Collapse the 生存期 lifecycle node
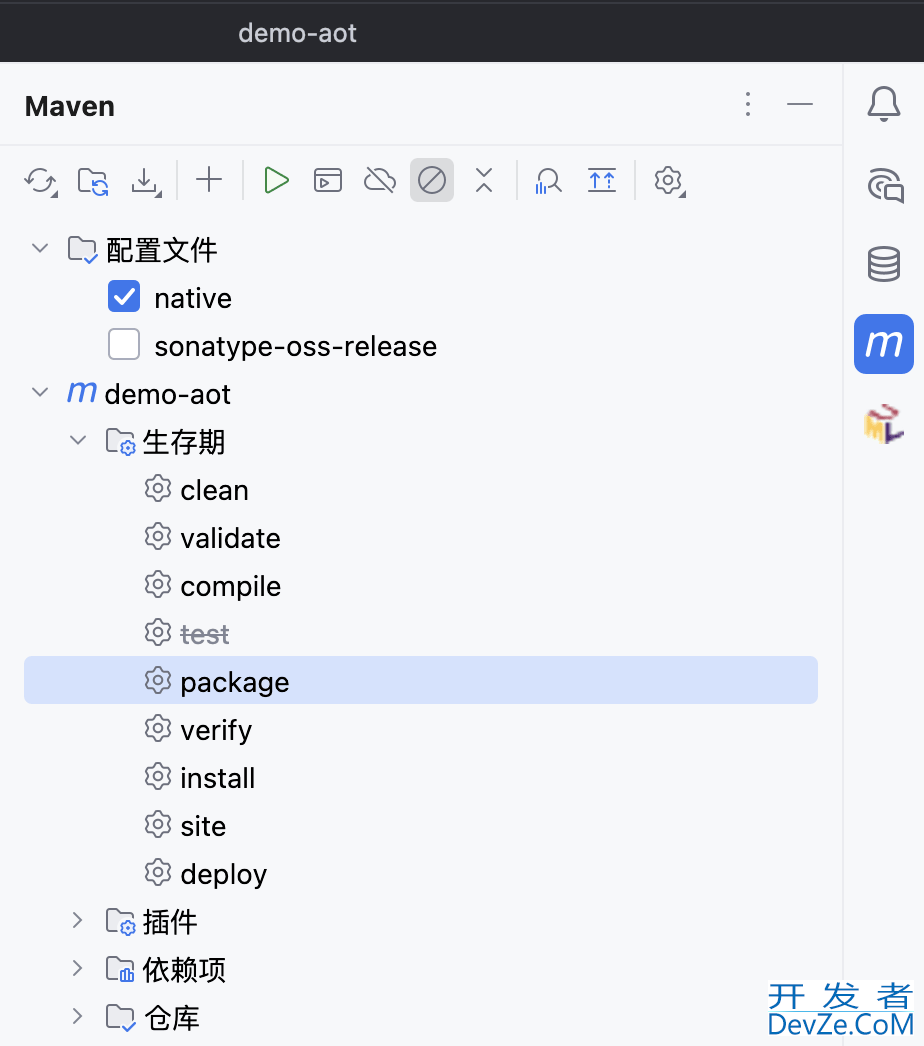Viewport: 924px width, 1046px height. click(78, 441)
